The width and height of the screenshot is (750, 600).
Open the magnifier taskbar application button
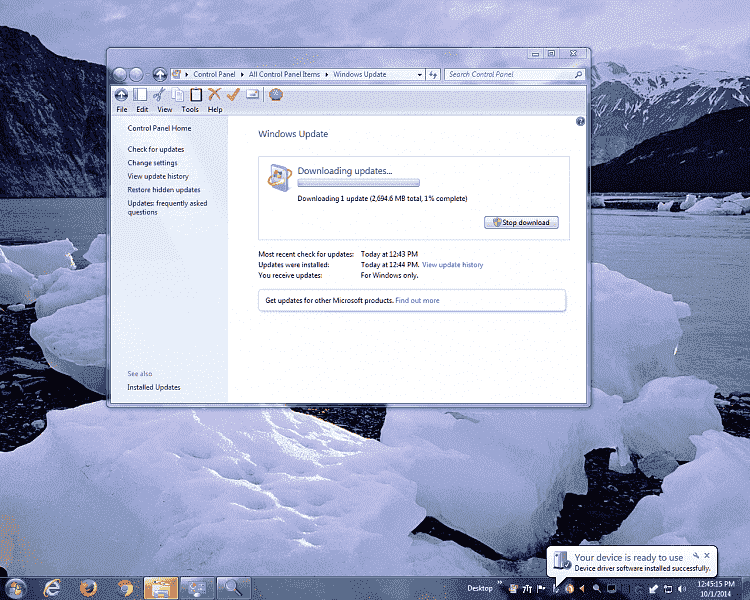(233, 588)
